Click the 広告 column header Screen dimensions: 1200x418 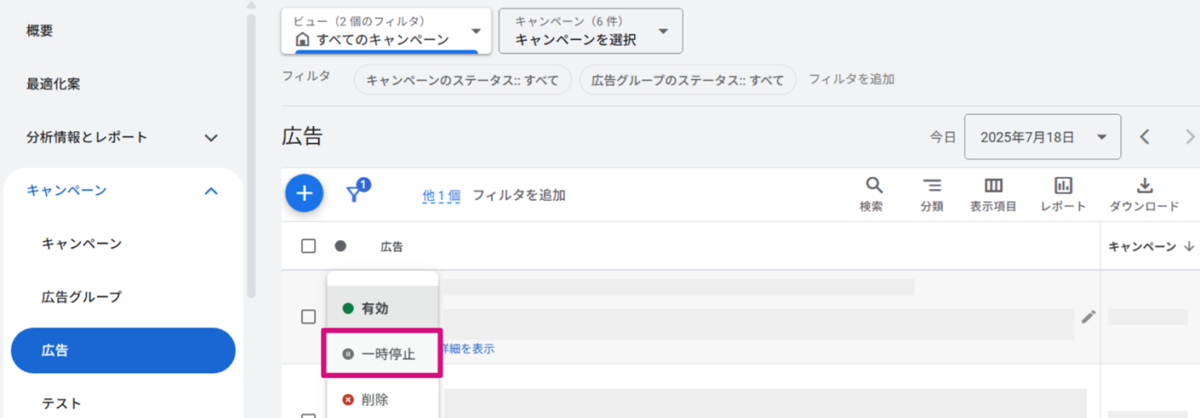point(392,246)
